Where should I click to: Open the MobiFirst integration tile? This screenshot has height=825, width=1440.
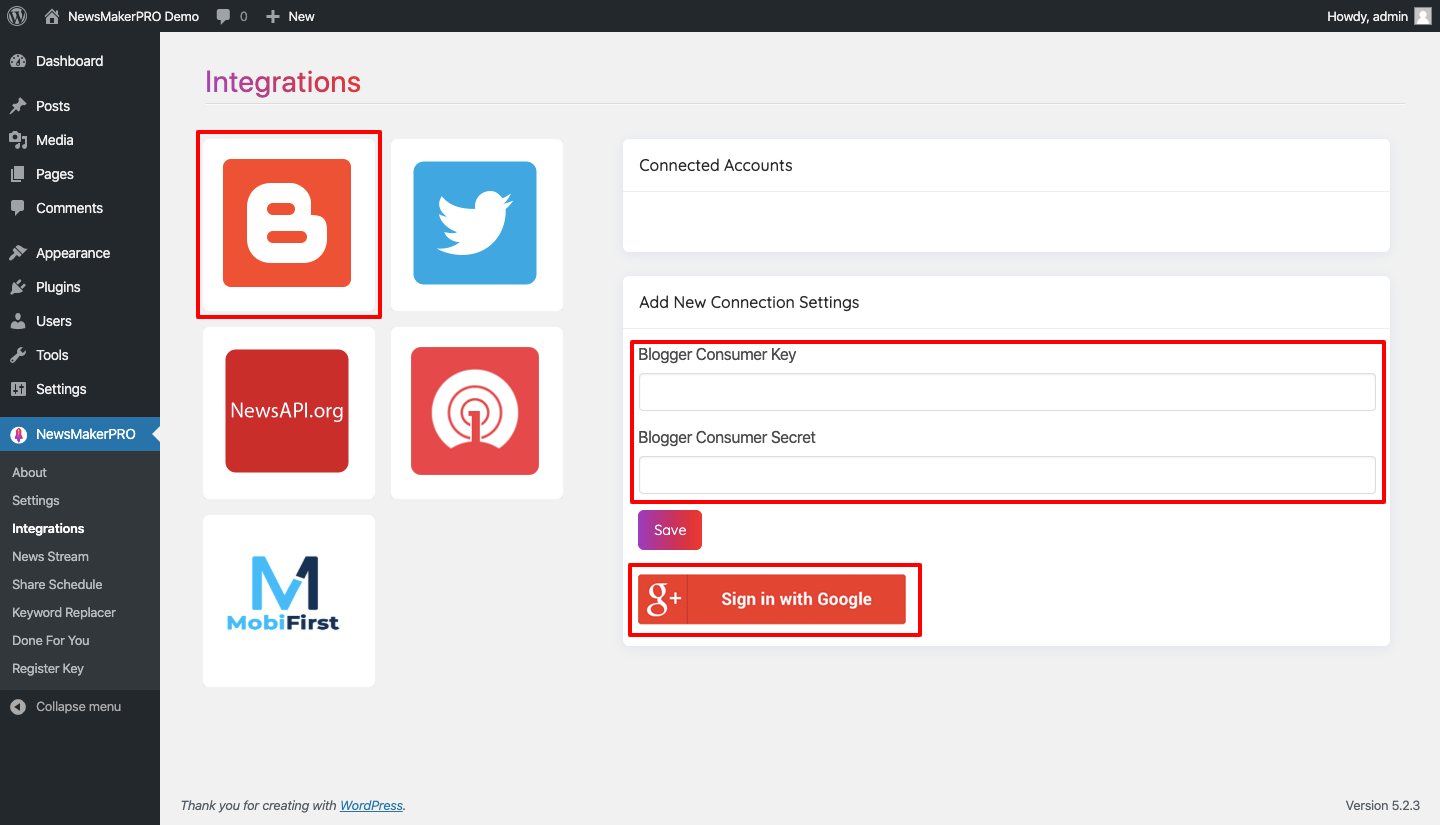[x=288, y=600]
